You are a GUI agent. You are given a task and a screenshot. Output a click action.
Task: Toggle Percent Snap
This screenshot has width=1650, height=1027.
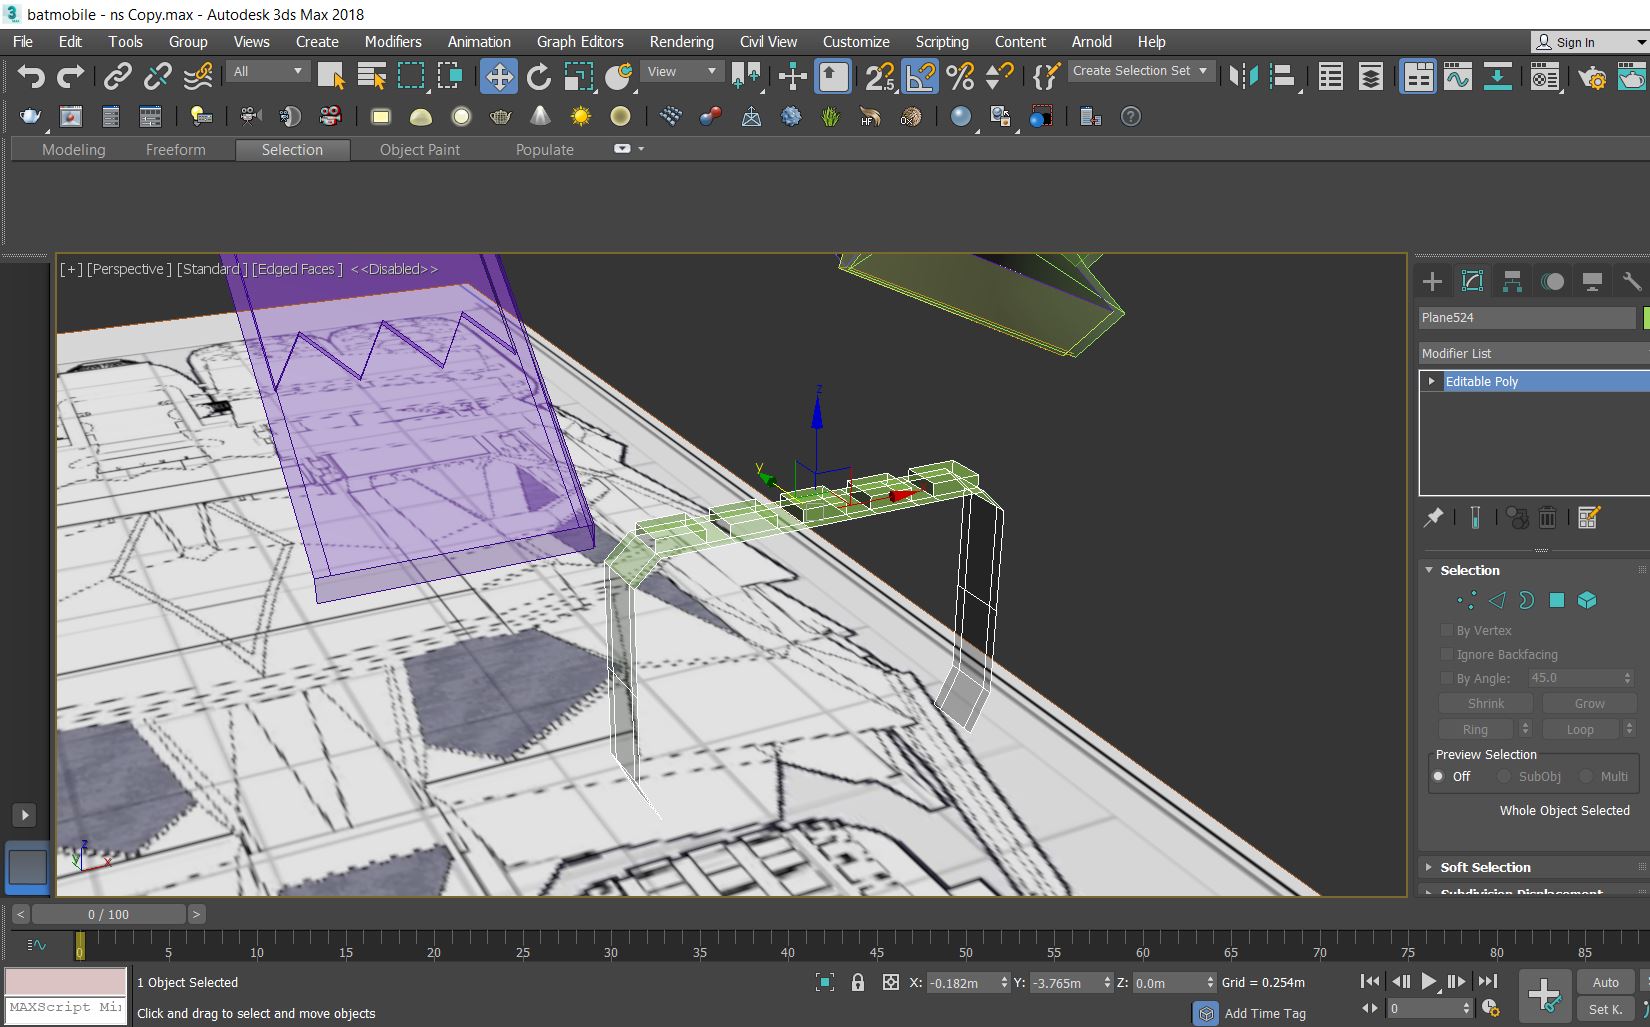pos(960,76)
